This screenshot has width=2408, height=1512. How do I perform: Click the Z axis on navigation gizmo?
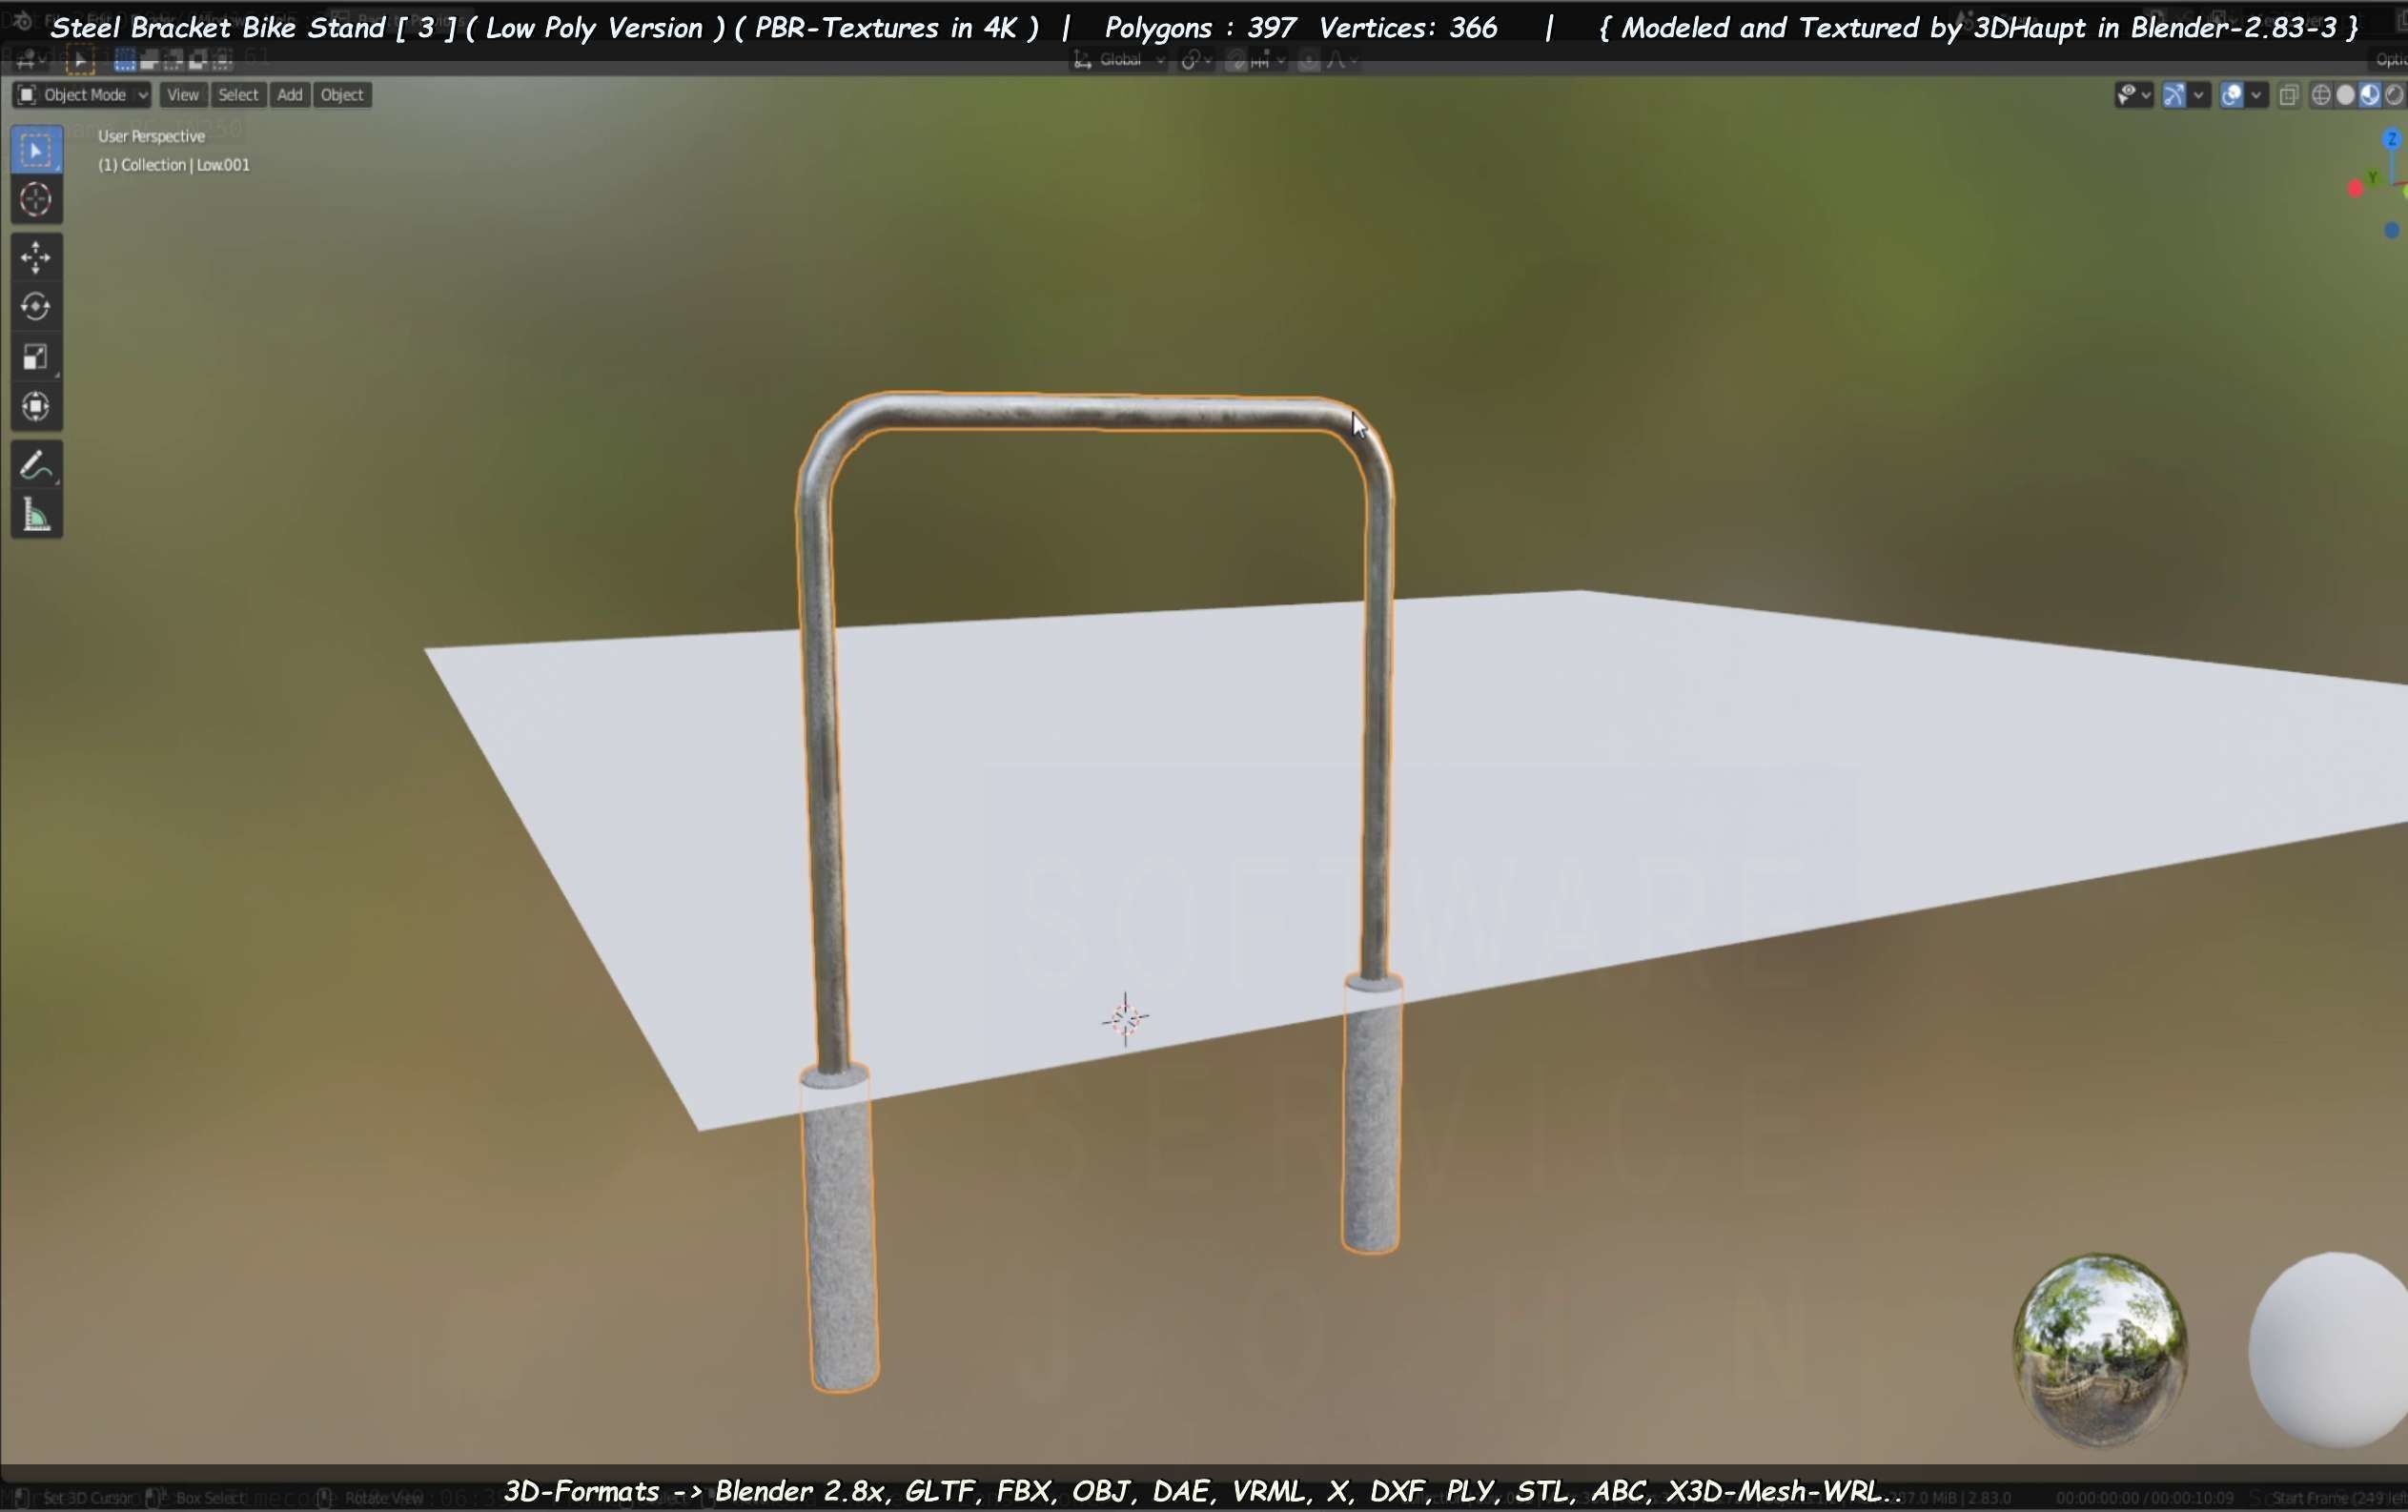(x=2391, y=139)
